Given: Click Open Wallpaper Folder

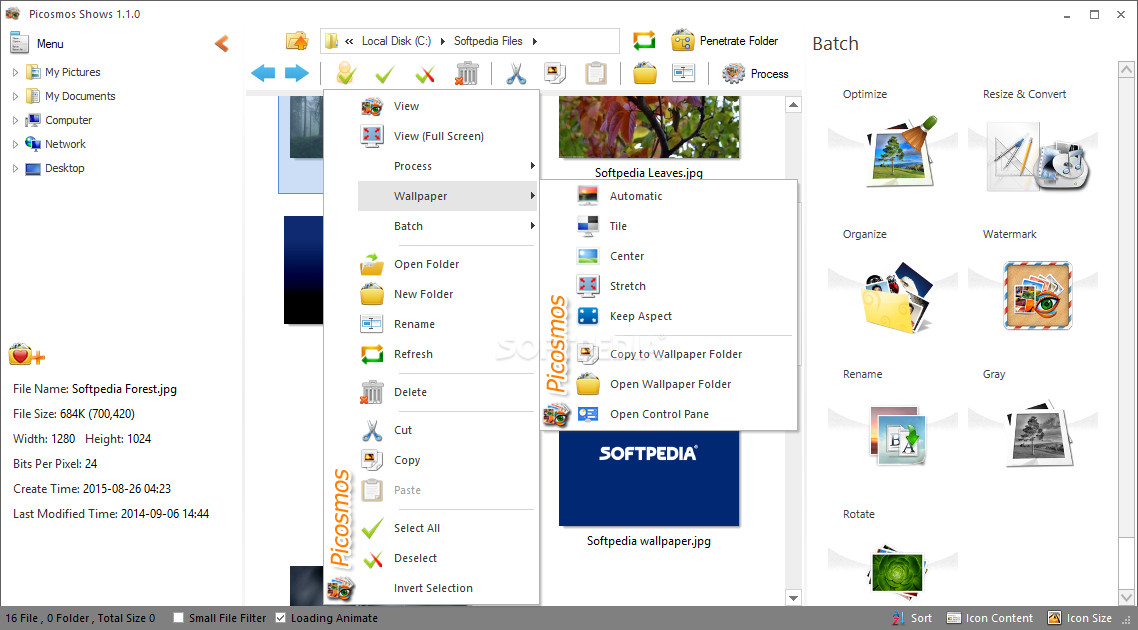Looking at the screenshot, I should [684, 384].
